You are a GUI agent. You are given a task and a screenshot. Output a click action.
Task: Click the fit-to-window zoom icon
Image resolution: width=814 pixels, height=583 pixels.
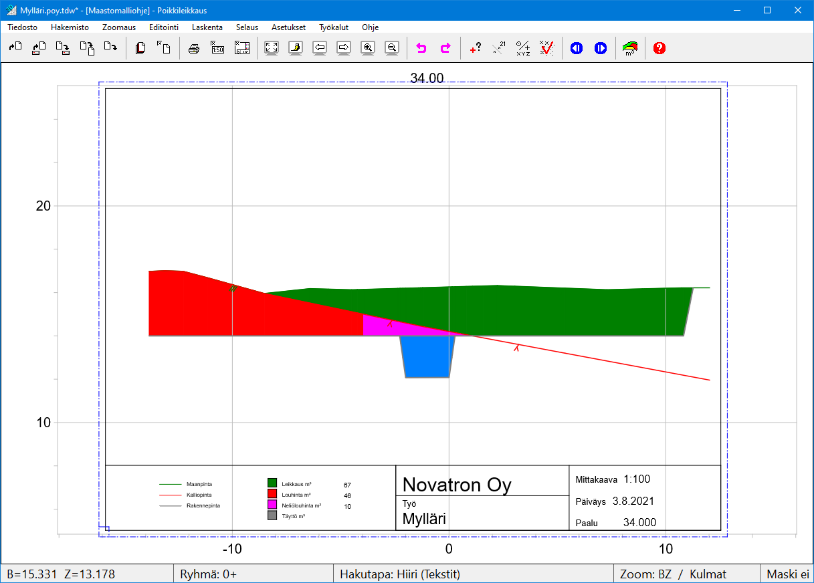271,48
